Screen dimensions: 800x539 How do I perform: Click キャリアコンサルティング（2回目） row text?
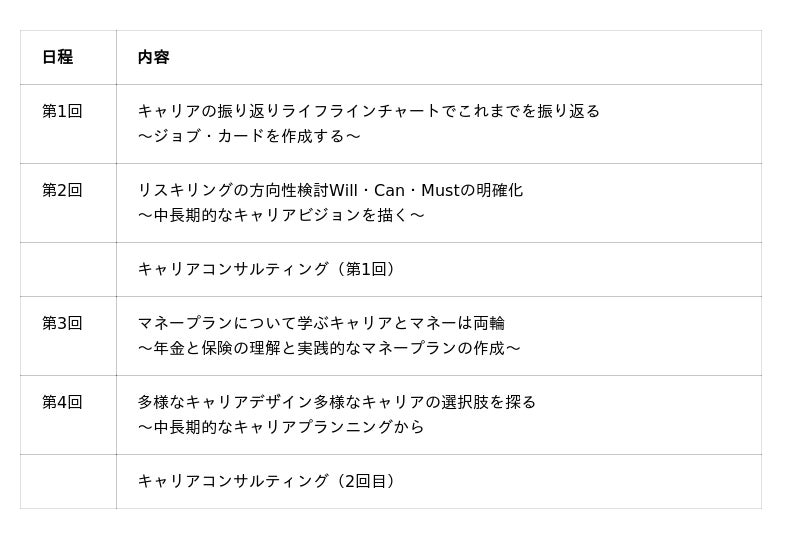pos(269,481)
